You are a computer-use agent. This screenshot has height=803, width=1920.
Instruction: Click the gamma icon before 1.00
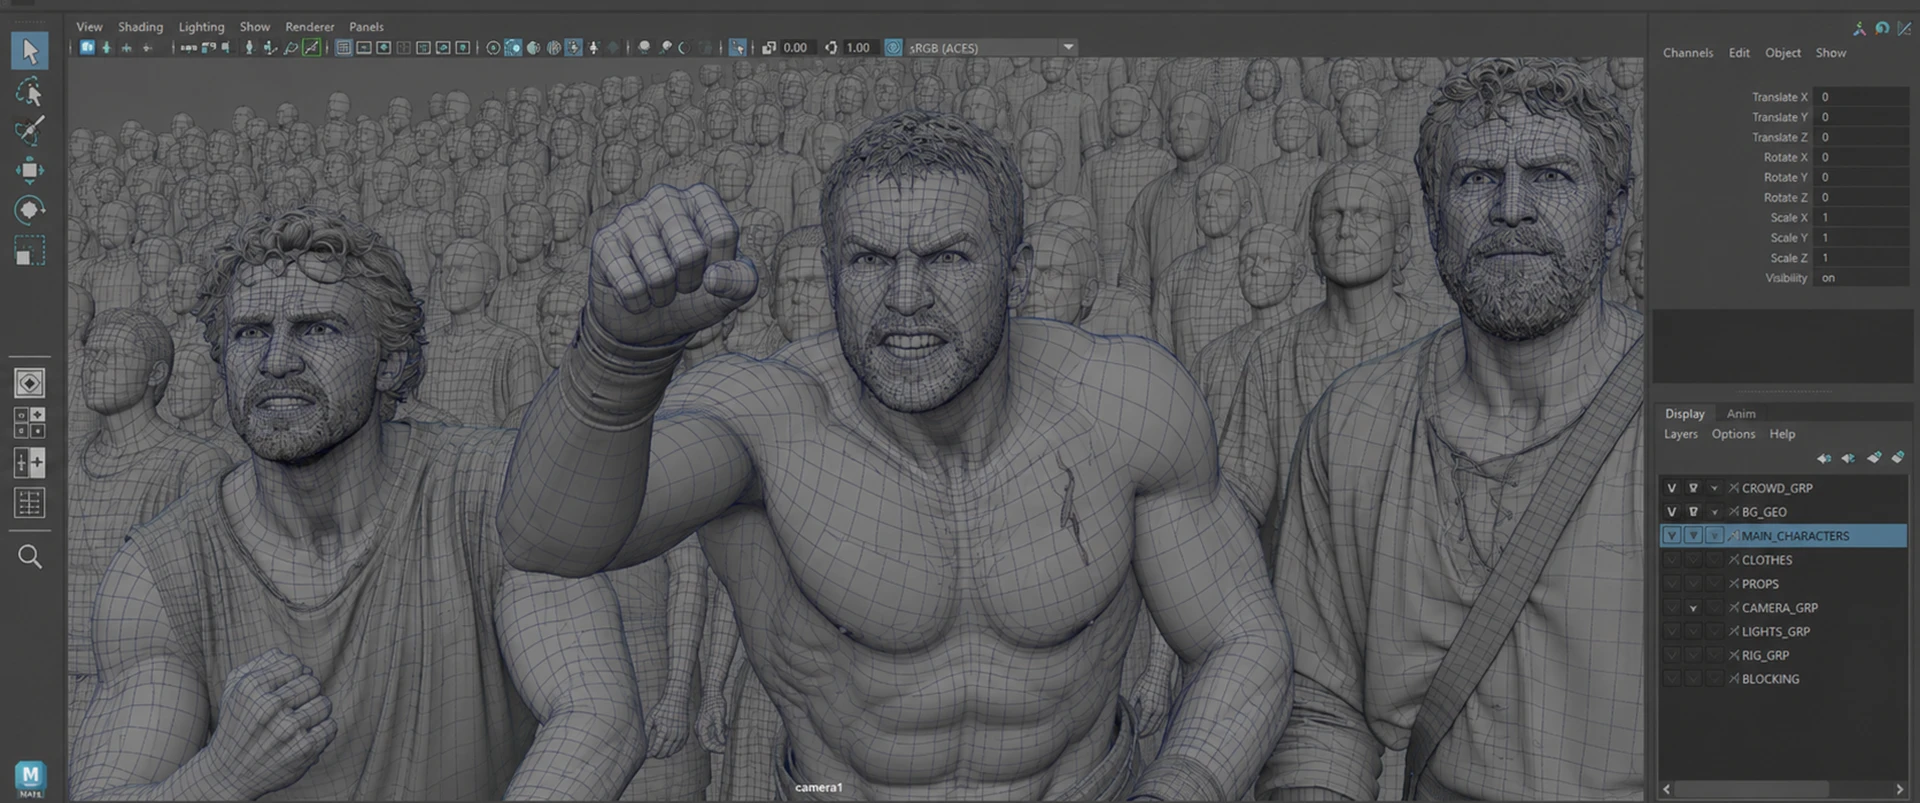click(x=831, y=47)
